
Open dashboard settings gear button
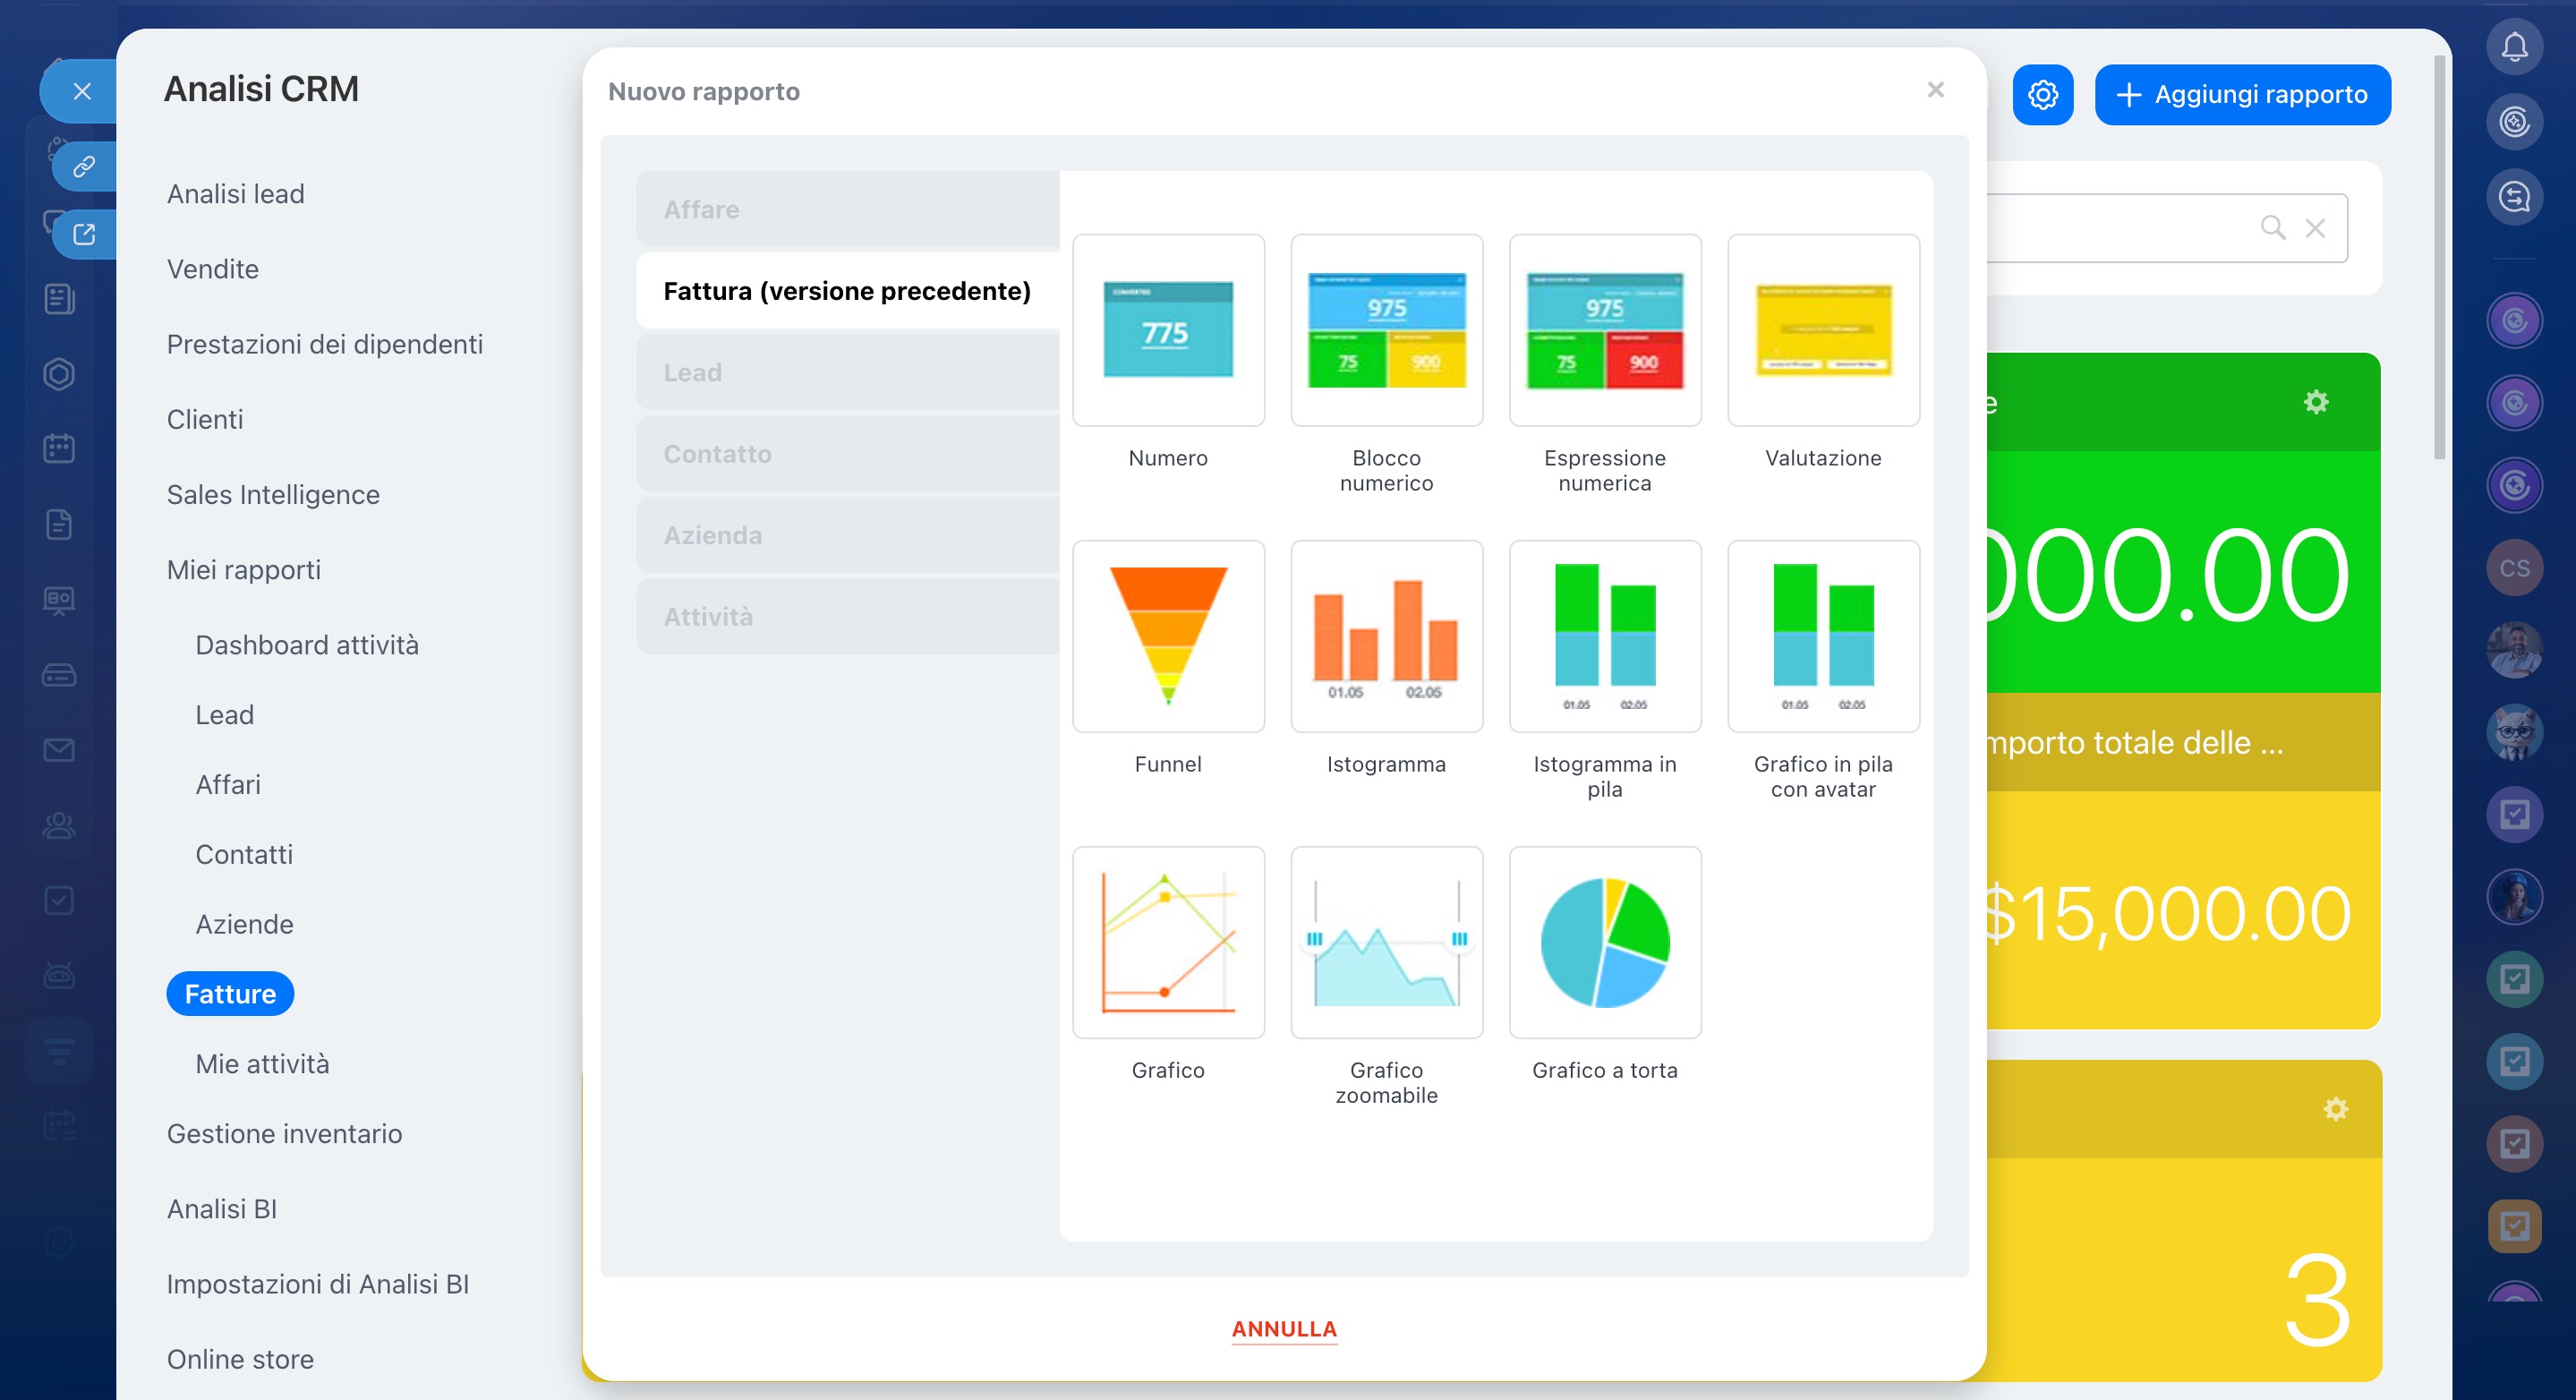pos(2042,95)
